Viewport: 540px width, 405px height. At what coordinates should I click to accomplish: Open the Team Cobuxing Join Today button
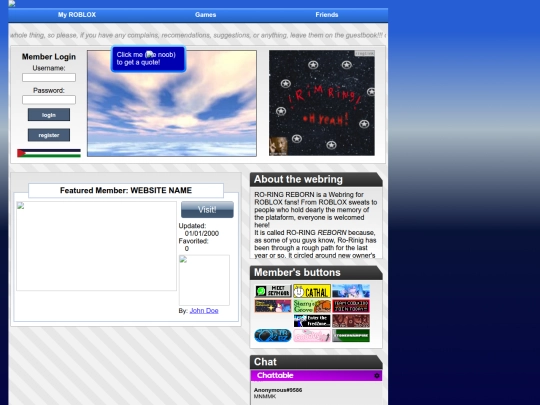pyautogui.click(x=351, y=306)
